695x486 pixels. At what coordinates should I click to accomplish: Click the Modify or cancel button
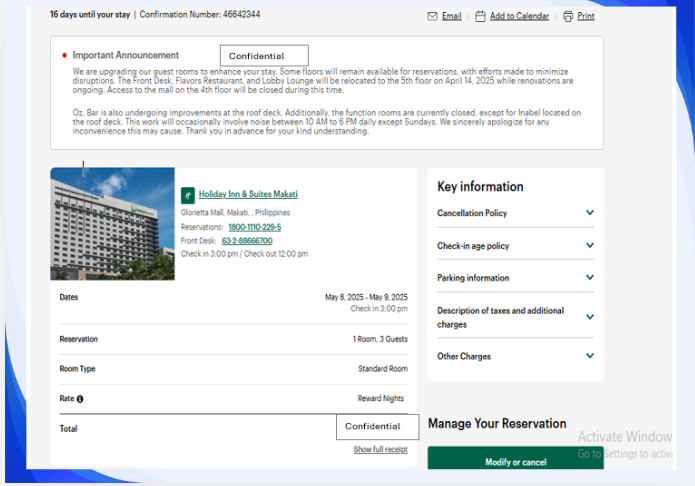click(x=515, y=458)
